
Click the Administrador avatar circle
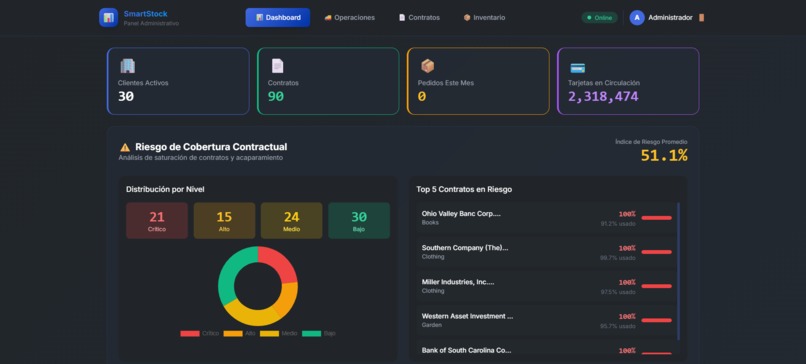[637, 17]
